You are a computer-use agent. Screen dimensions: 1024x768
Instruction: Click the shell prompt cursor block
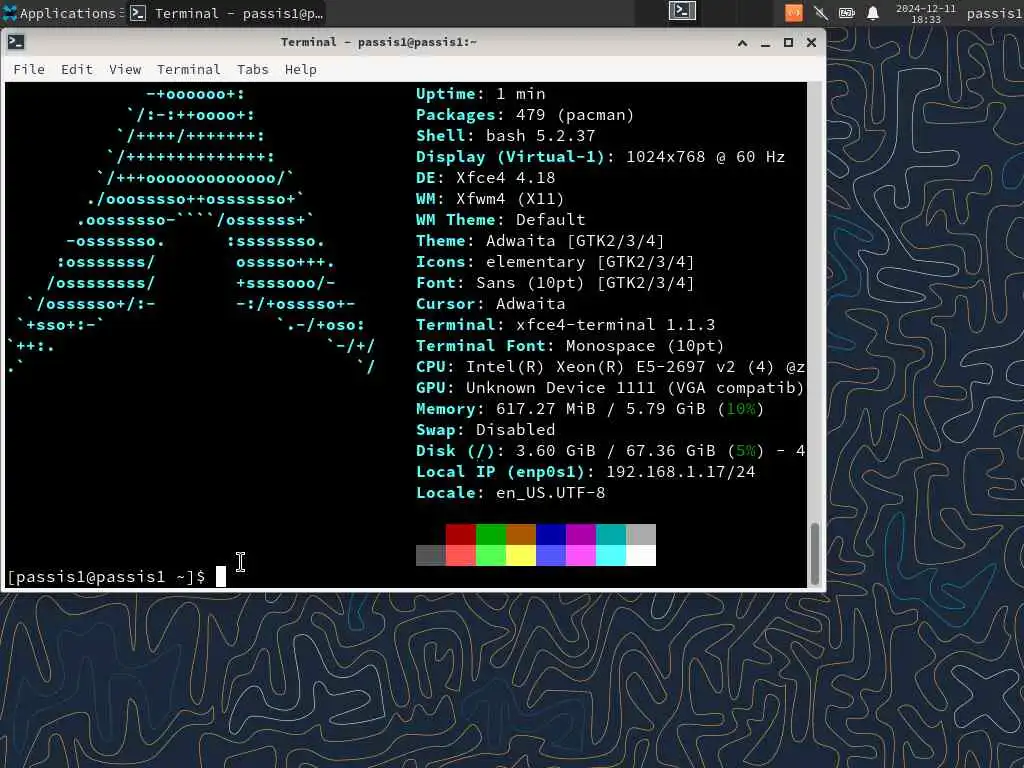pos(221,577)
